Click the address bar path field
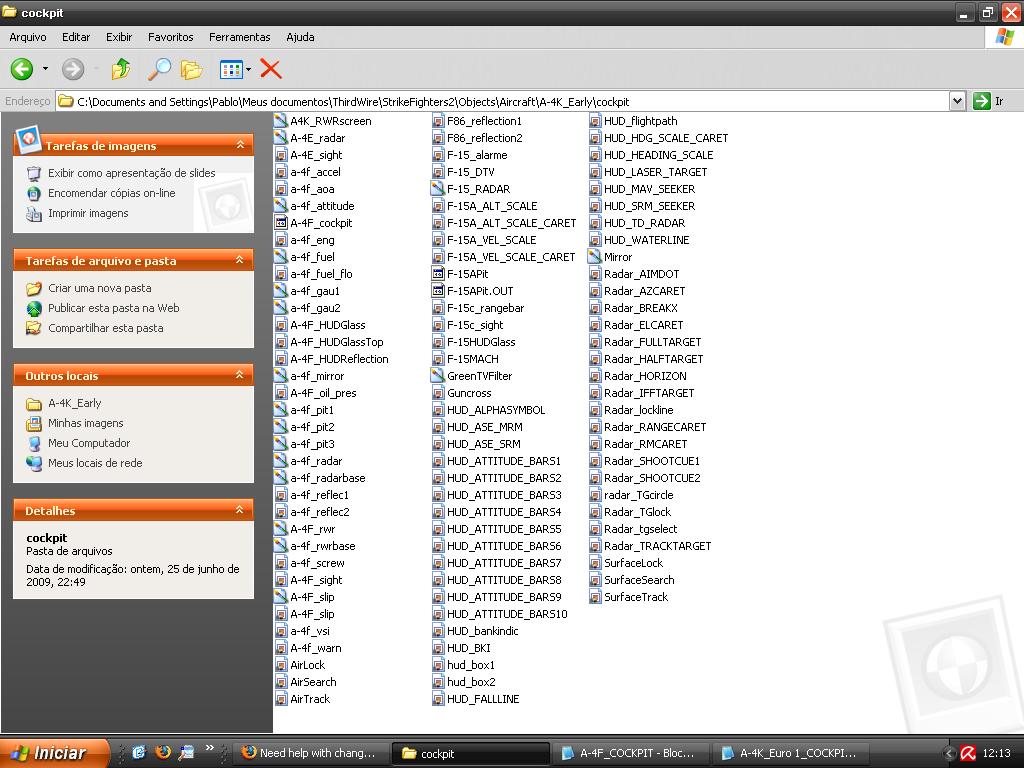 coord(502,101)
